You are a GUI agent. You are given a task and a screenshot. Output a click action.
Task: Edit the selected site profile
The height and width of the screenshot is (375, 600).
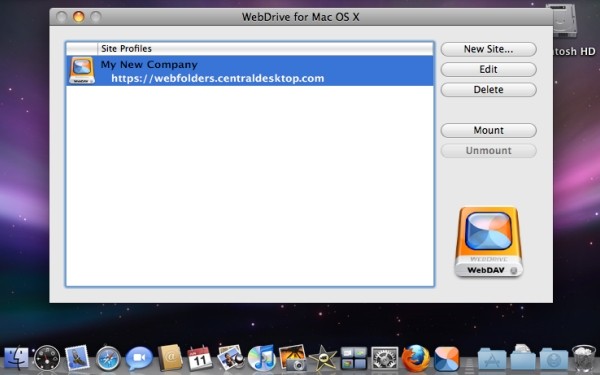coord(489,69)
